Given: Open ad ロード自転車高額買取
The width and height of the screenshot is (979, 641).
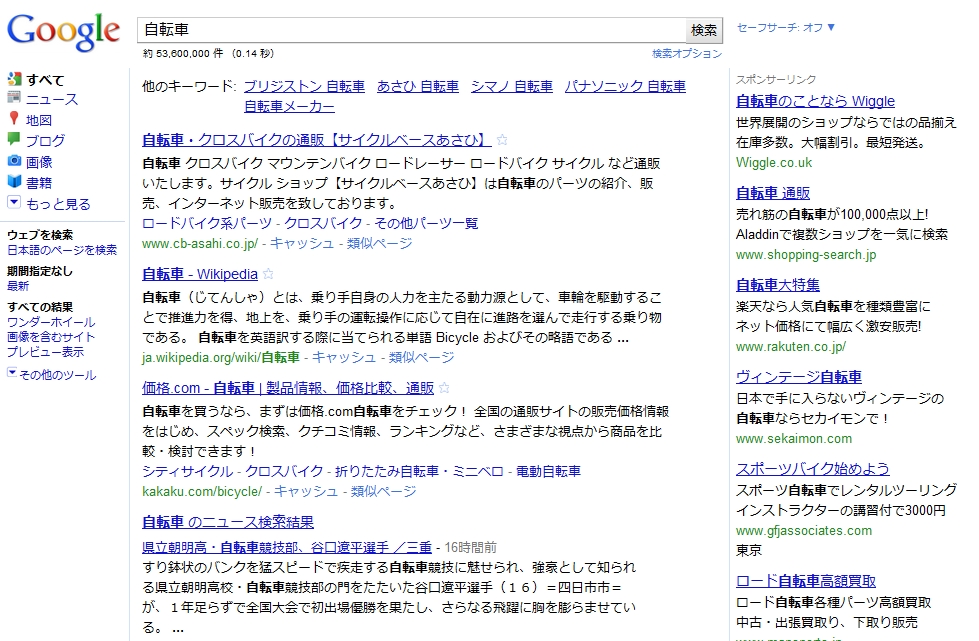Looking at the screenshot, I should point(805,581).
